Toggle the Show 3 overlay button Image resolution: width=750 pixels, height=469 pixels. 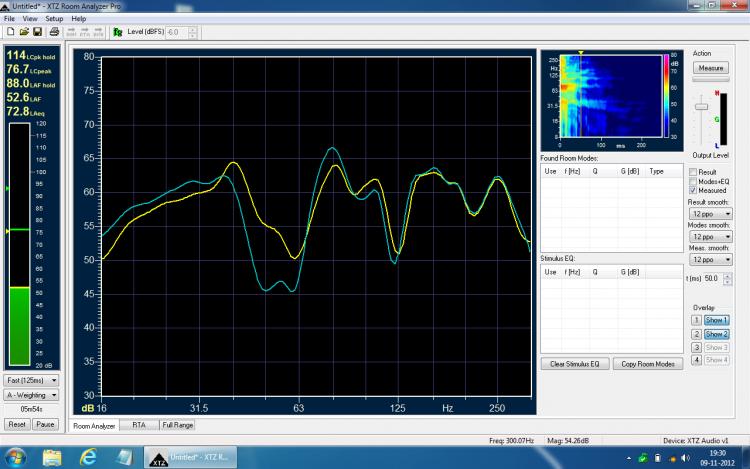716,348
